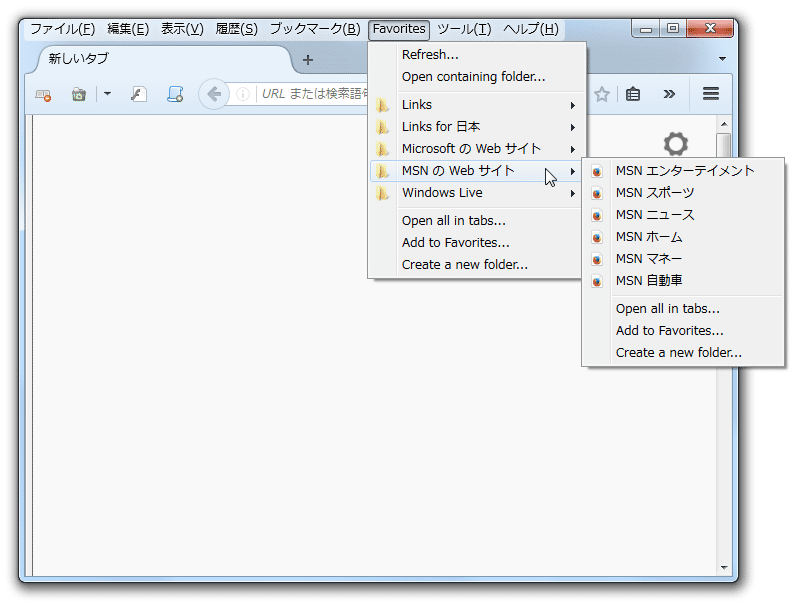794x604 pixels.
Task: Click Links for 日本 folder icon
Action: click(x=383, y=127)
